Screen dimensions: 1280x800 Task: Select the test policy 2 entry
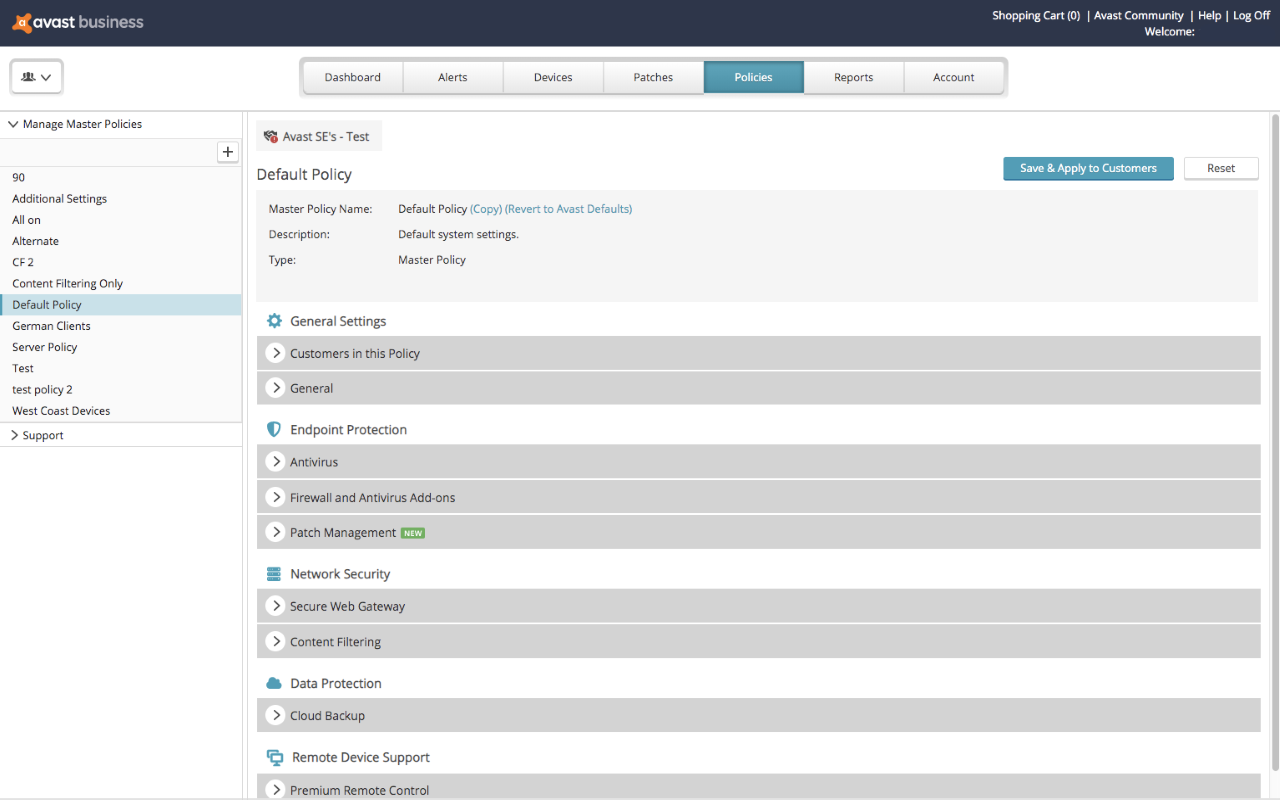click(x=120, y=389)
